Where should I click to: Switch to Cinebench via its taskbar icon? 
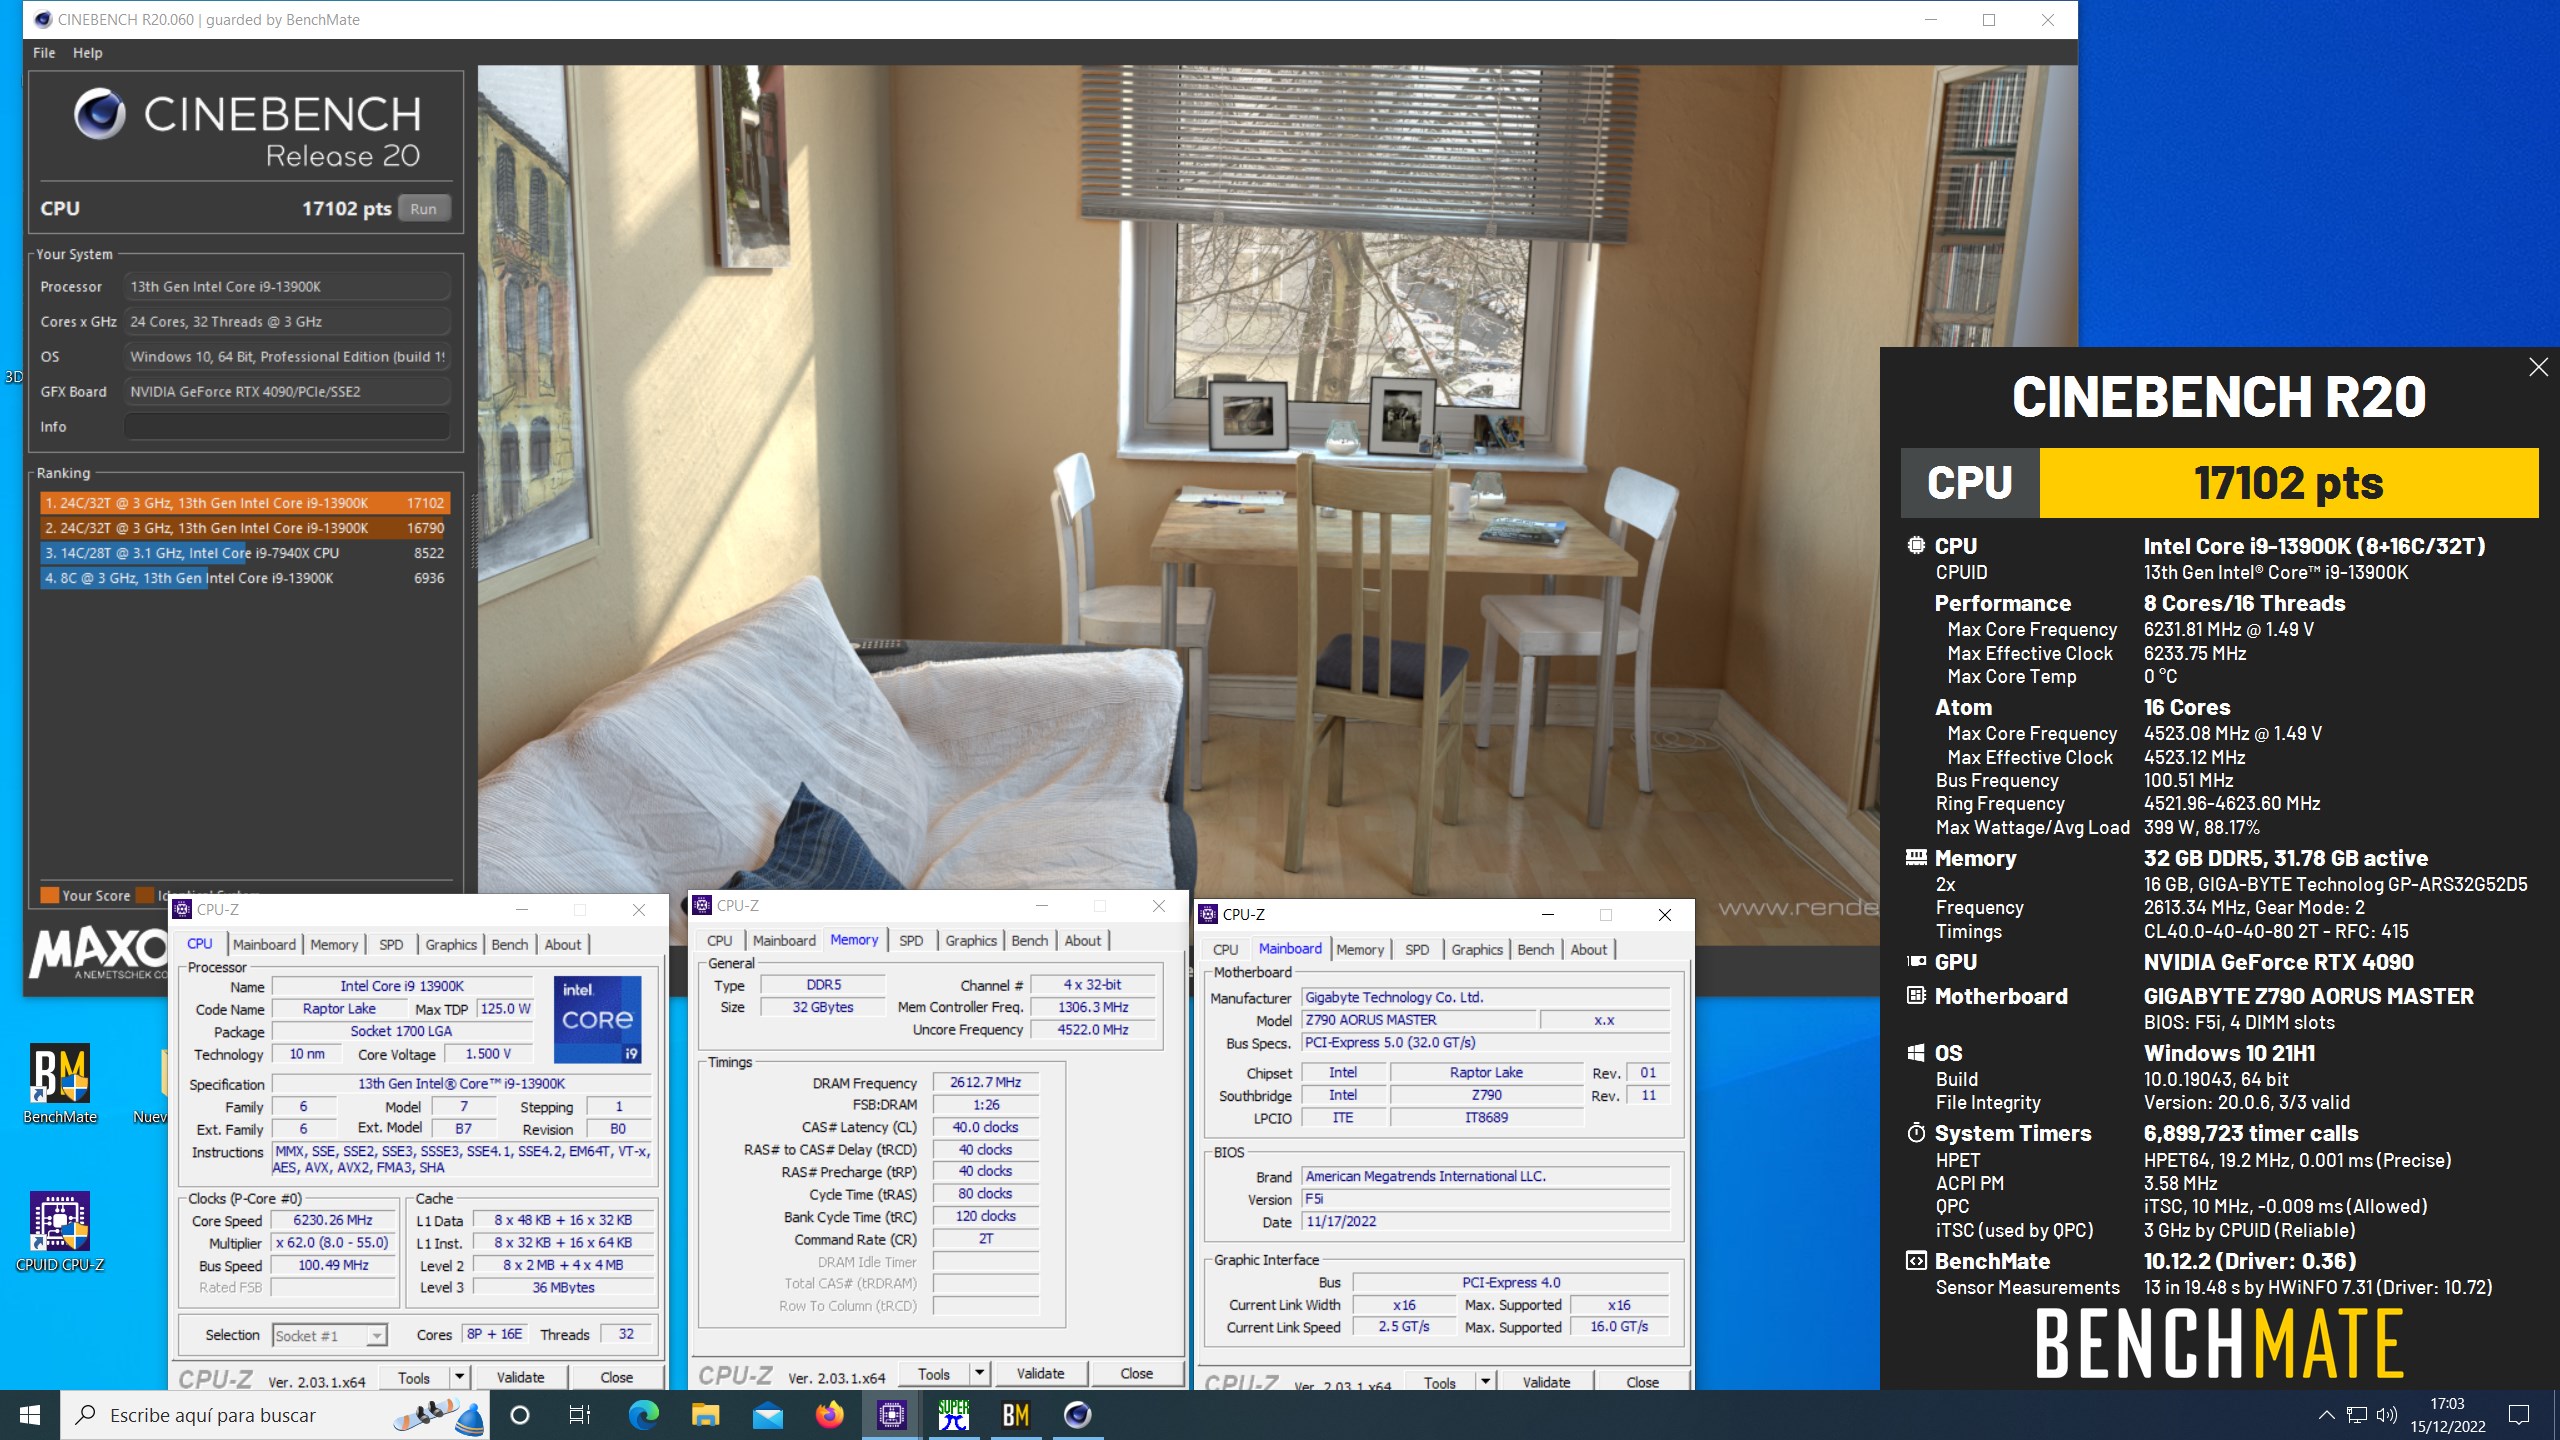pyautogui.click(x=1077, y=1415)
